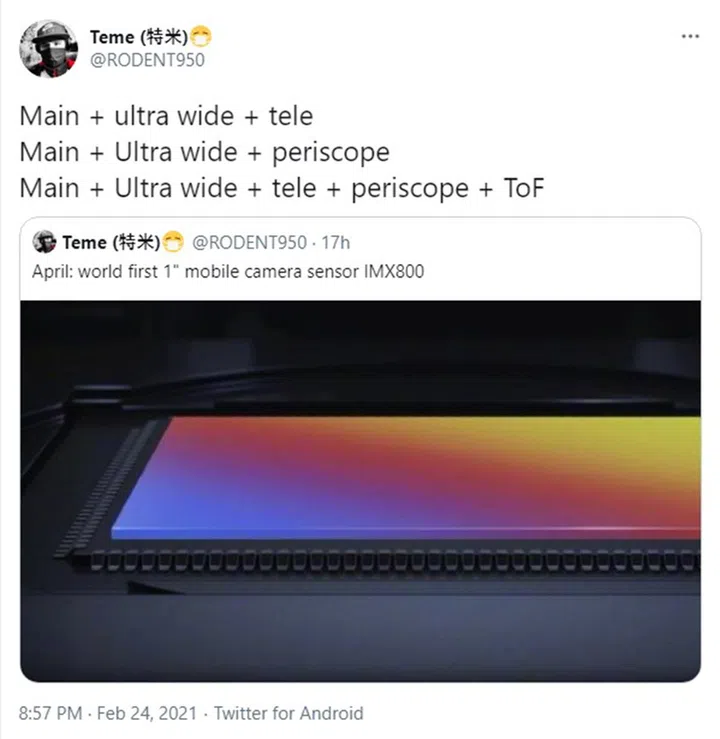Click Teme name inside the quoted tweet

(x=111, y=242)
